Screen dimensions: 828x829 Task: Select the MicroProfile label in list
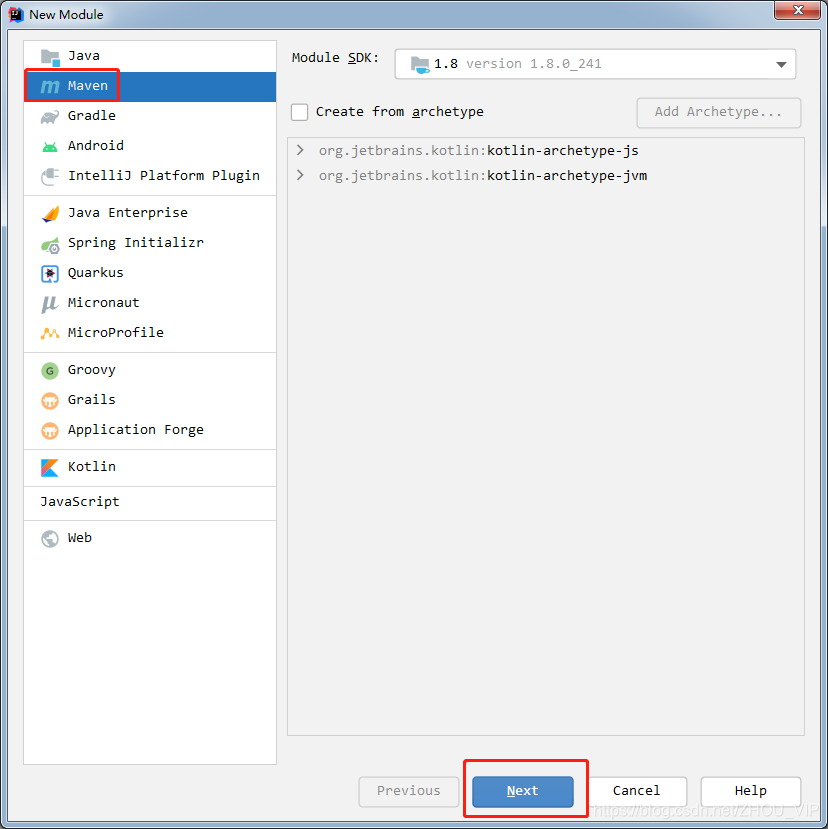click(116, 333)
